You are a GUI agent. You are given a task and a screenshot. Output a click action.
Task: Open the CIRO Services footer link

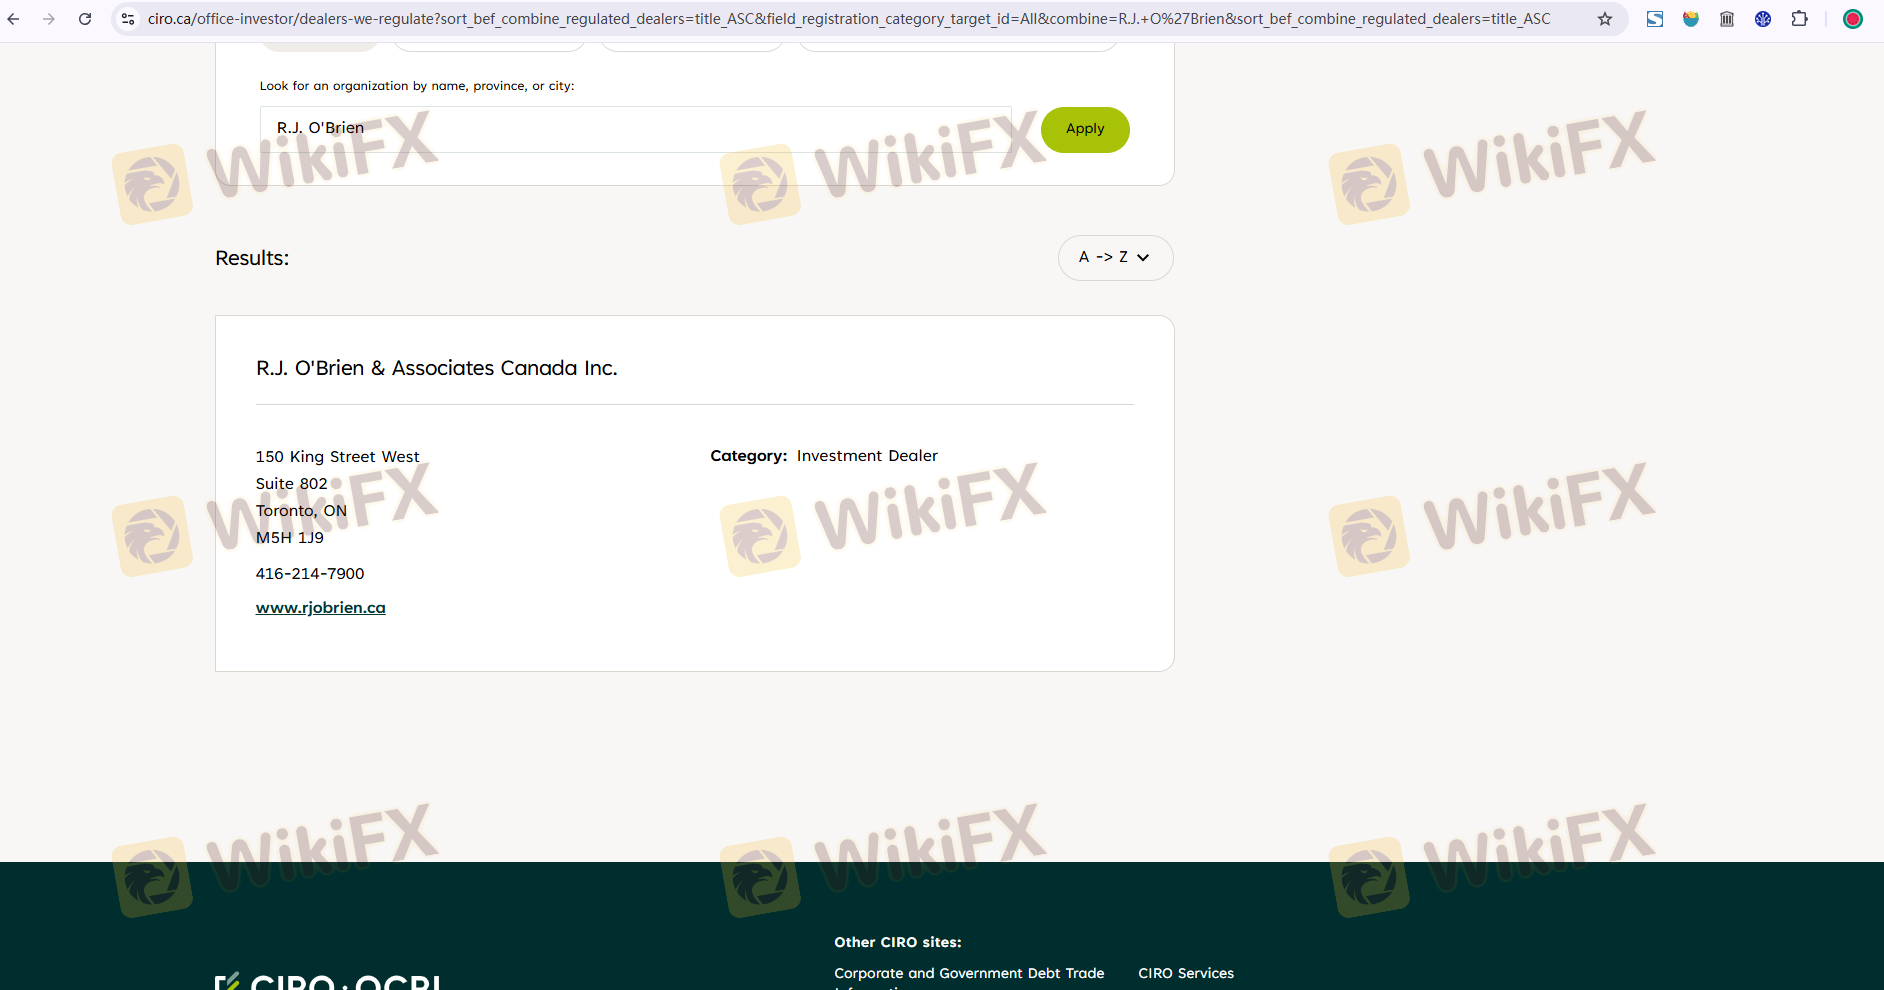(1186, 973)
